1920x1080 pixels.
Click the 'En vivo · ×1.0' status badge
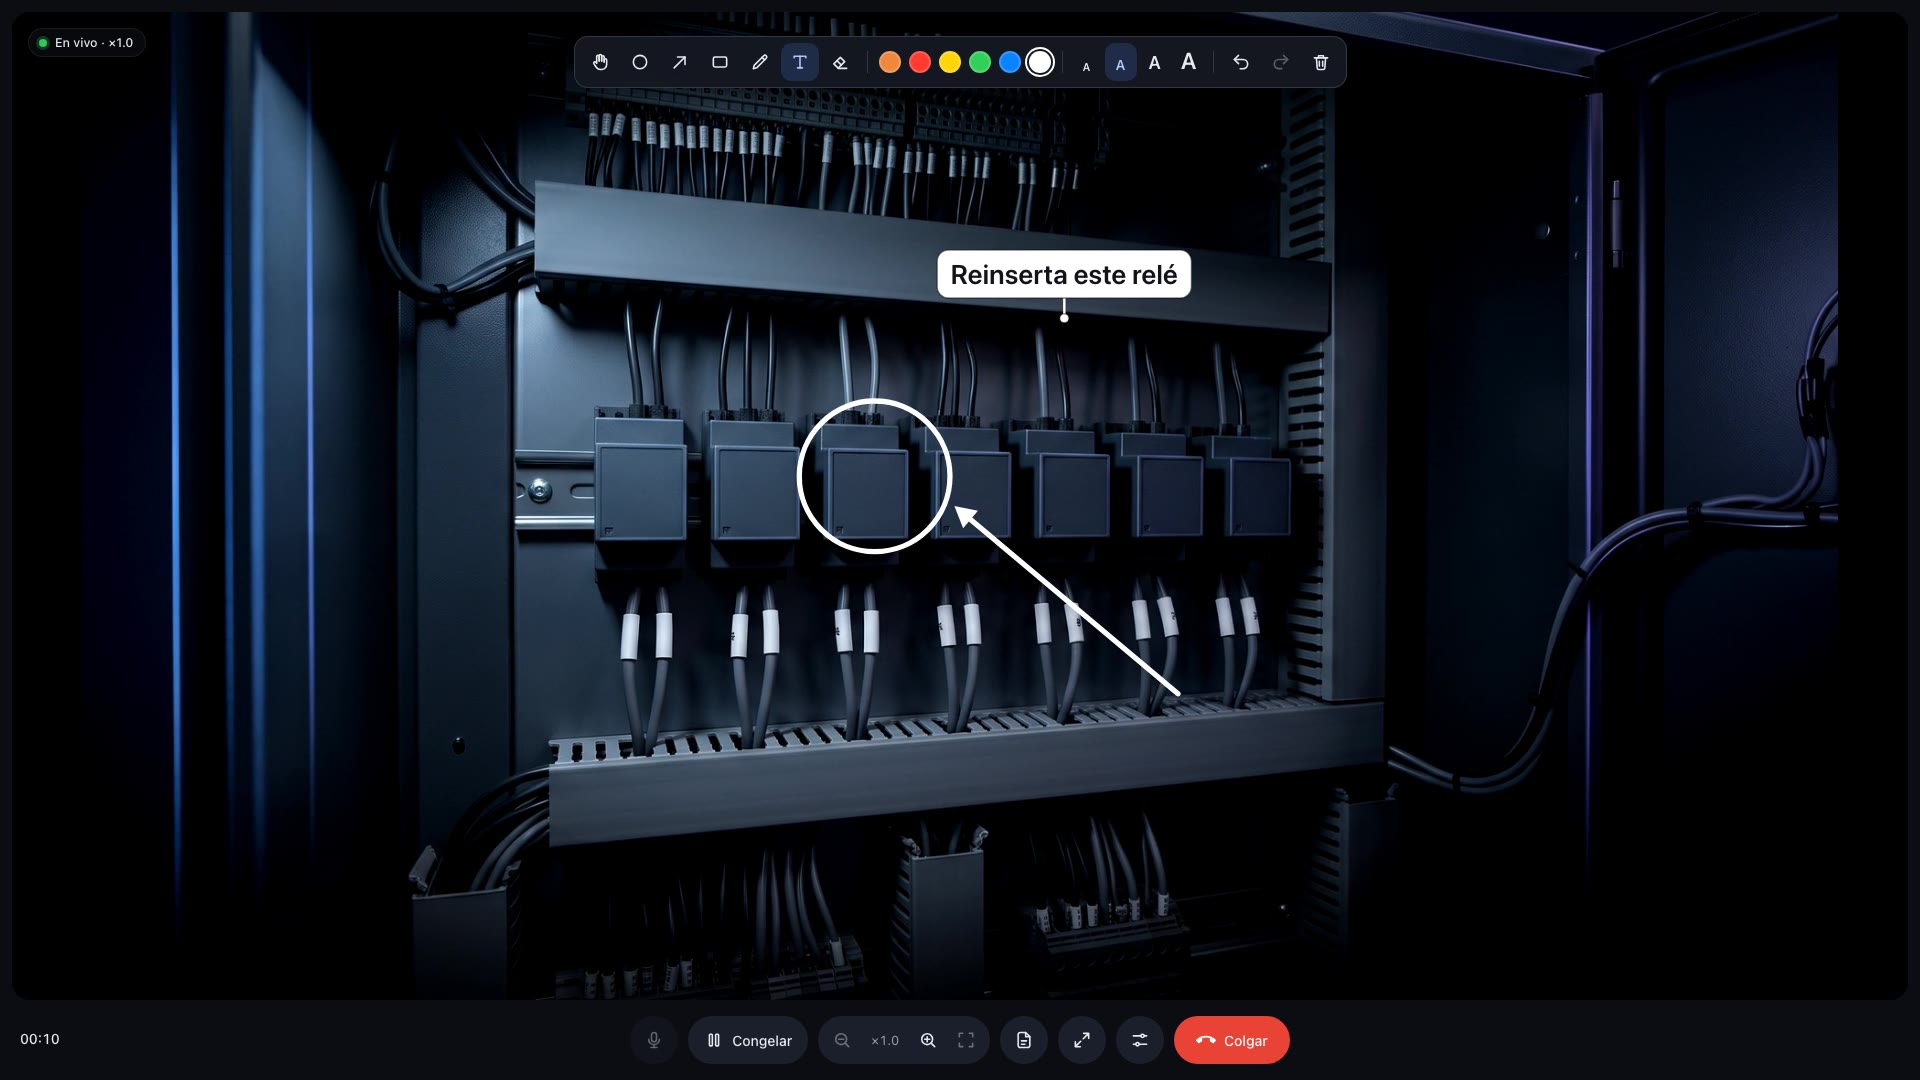click(x=87, y=43)
